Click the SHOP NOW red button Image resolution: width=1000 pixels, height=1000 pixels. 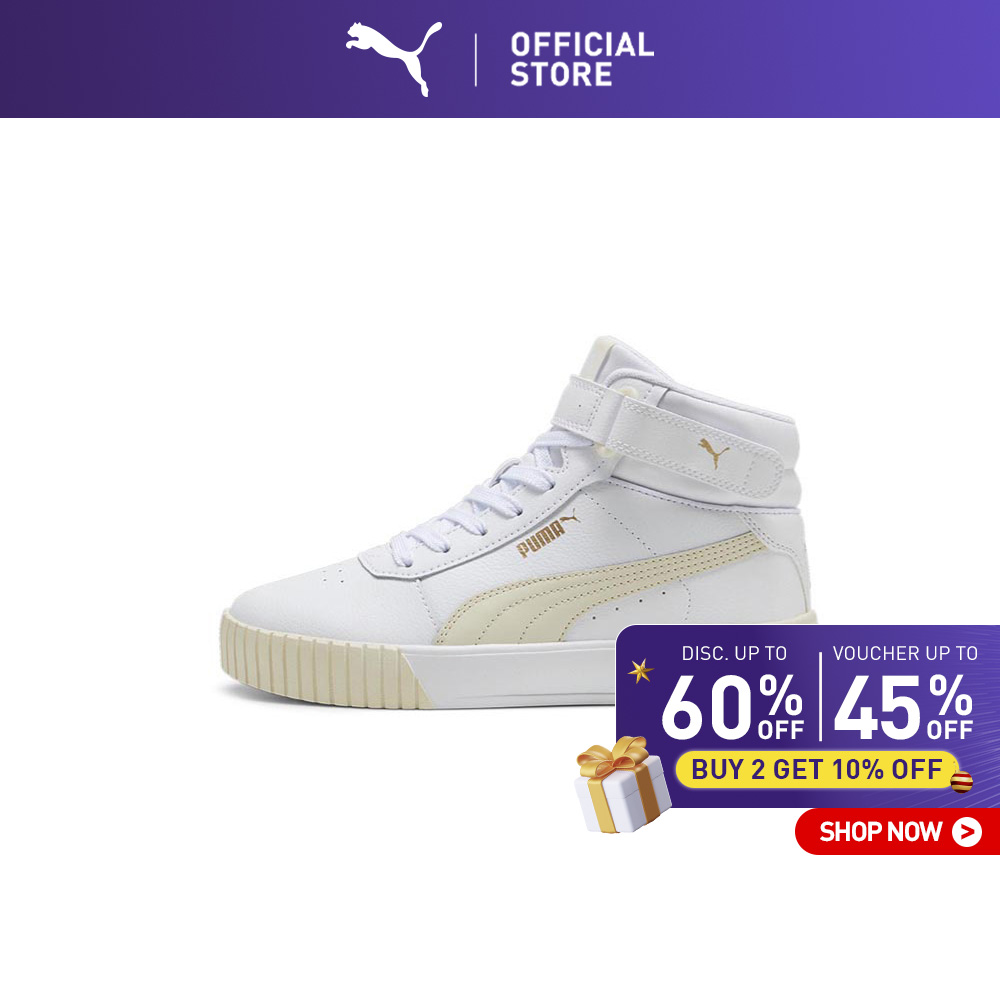pos(897,831)
